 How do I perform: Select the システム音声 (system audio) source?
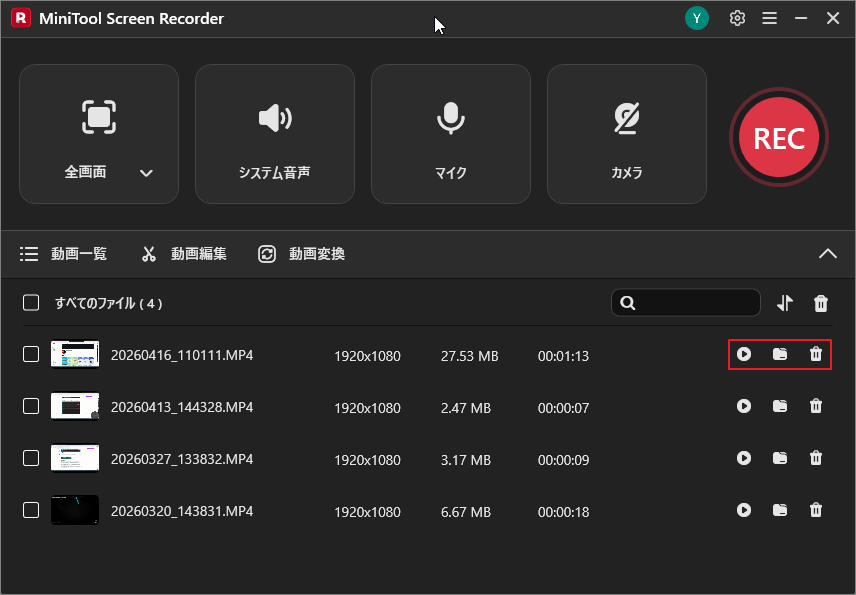(275, 133)
